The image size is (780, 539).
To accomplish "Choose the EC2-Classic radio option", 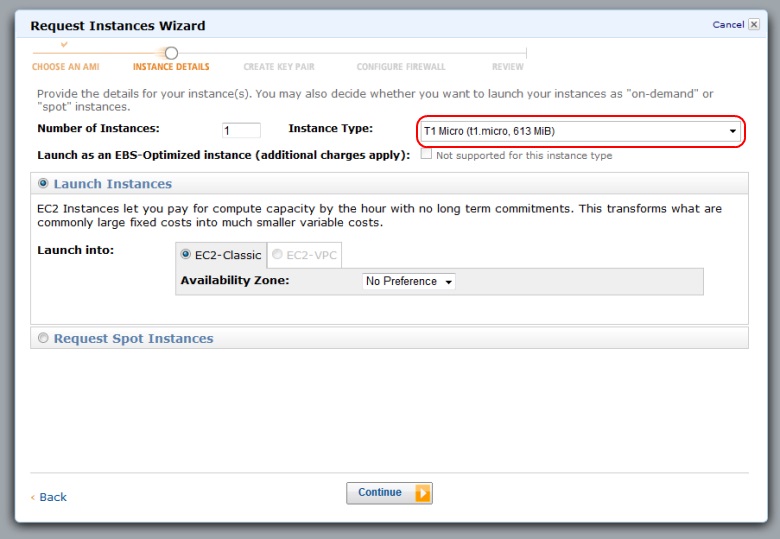I will [186, 254].
